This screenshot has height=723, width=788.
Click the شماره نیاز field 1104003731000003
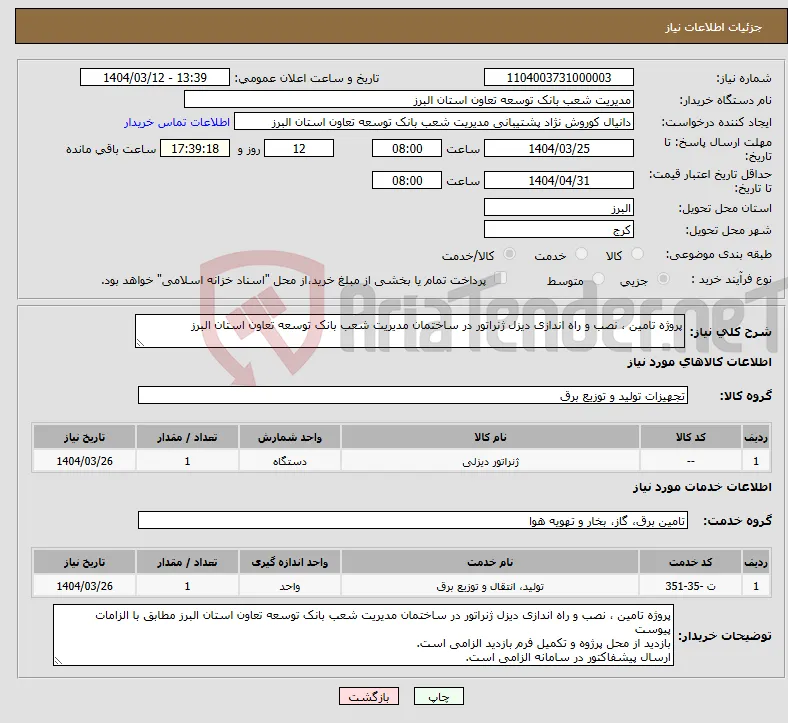pos(558,77)
